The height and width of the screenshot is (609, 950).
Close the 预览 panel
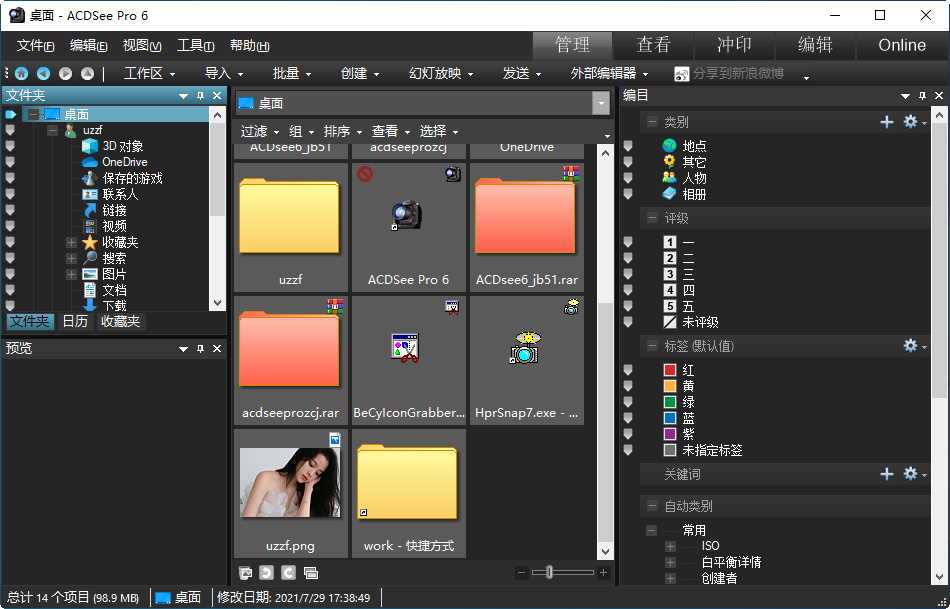click(217, 349)
